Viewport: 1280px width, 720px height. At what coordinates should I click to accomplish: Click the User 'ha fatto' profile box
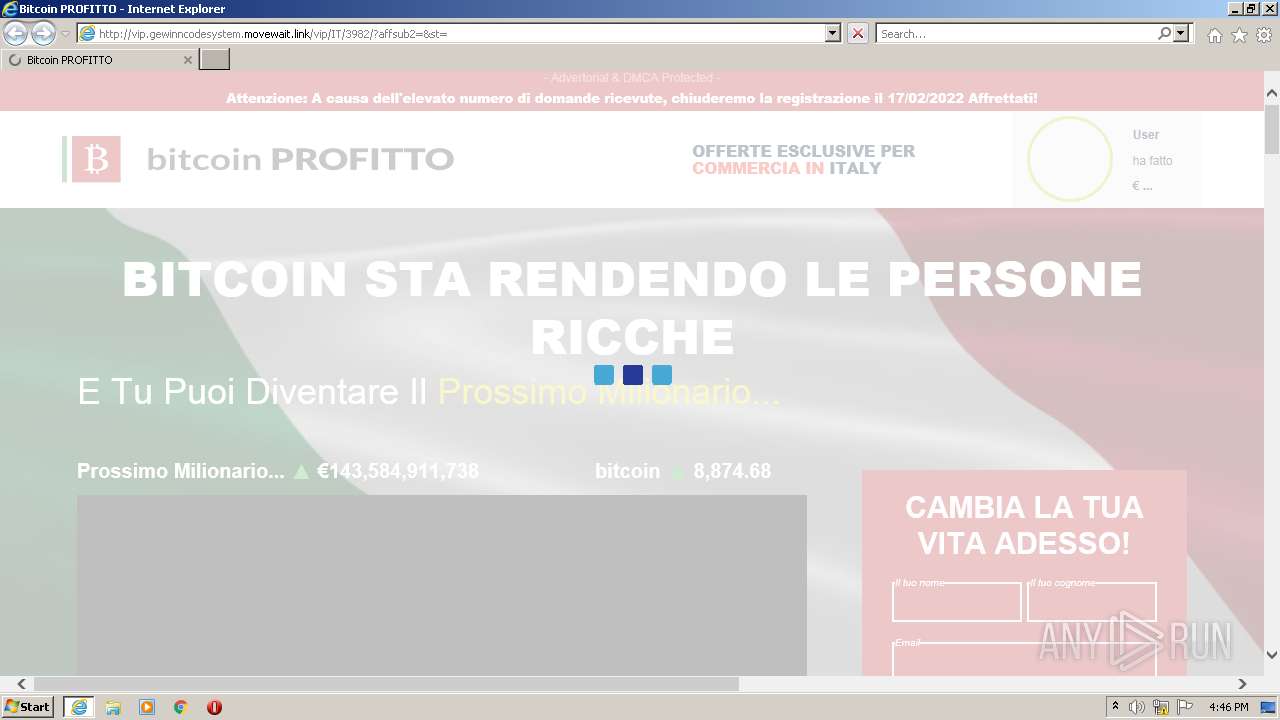(x=1107, y=159)
